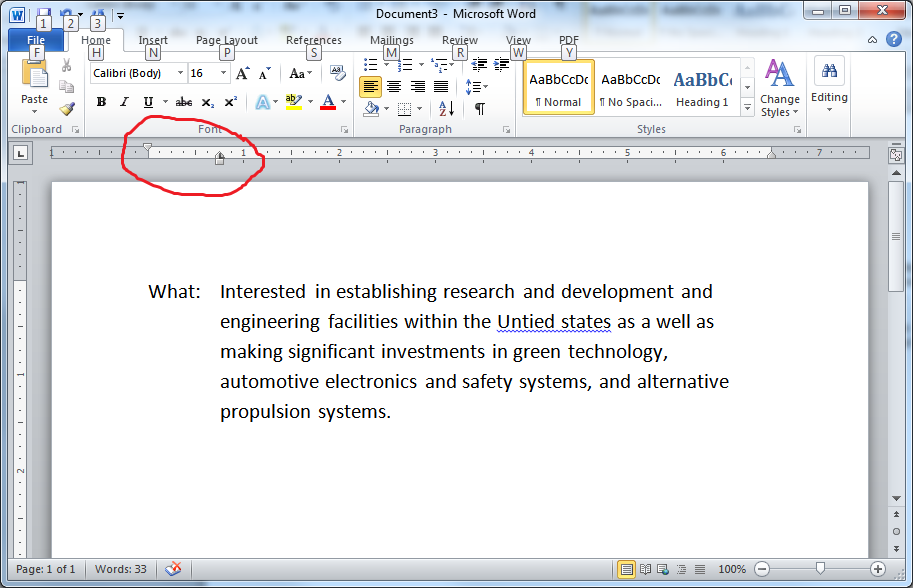Apply subscript formatting
Image resolution: width=913 pixels, height=588 pixels.
(208, 102)
